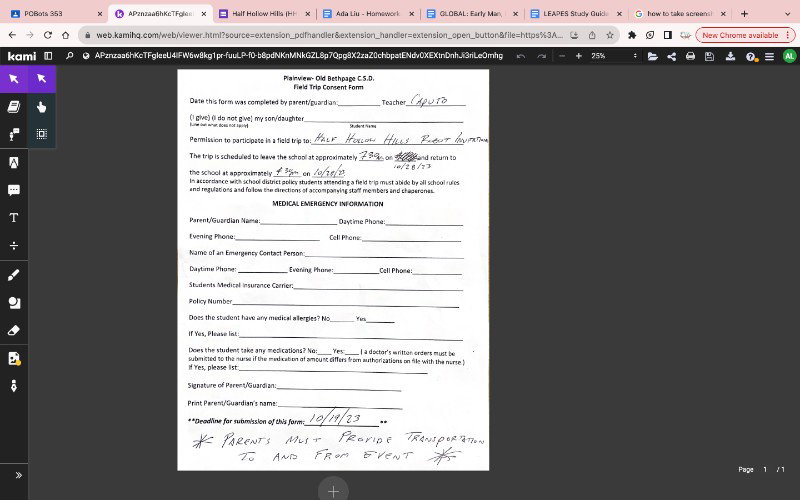Open the comment tool
Image resolution: width=800 pixels, height=500 pixels.
14,190
